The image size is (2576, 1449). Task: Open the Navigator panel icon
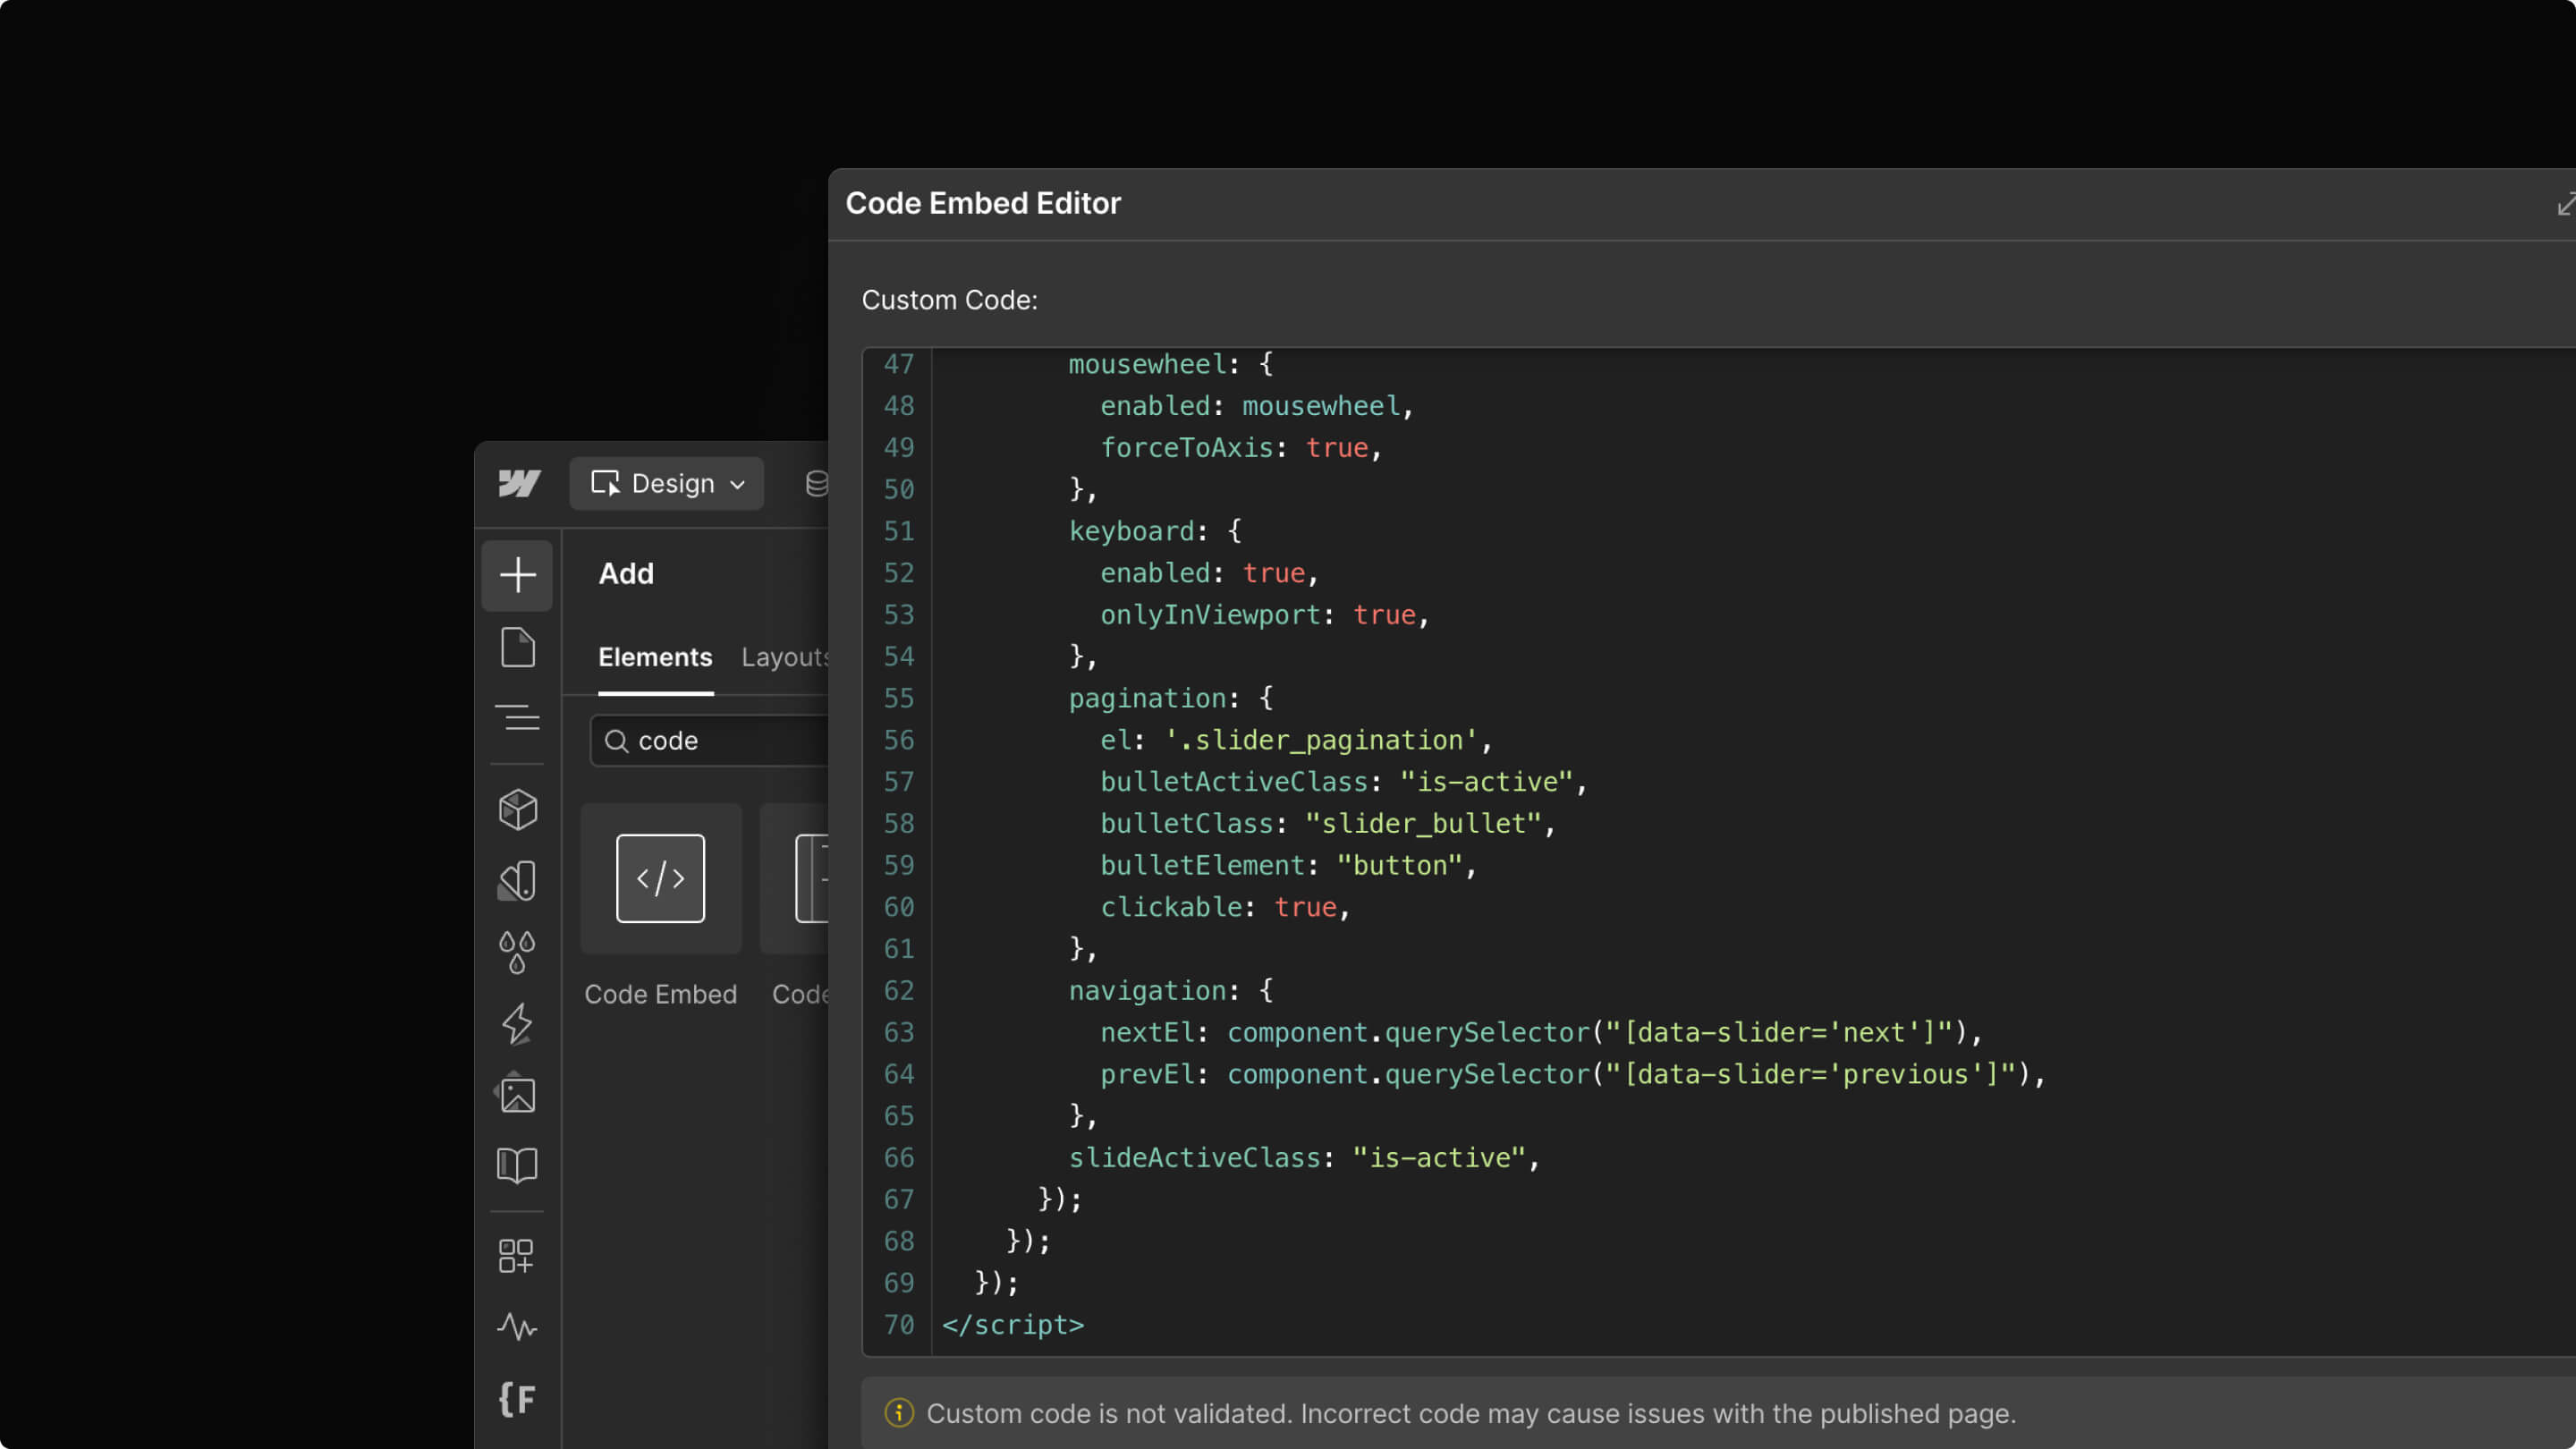(517, 718)
